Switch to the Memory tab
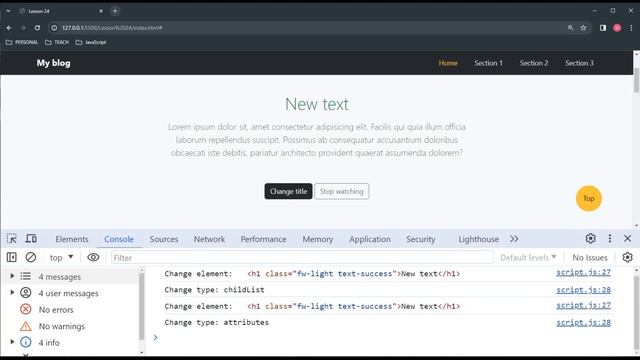The image size is (640, 360). 318,239
